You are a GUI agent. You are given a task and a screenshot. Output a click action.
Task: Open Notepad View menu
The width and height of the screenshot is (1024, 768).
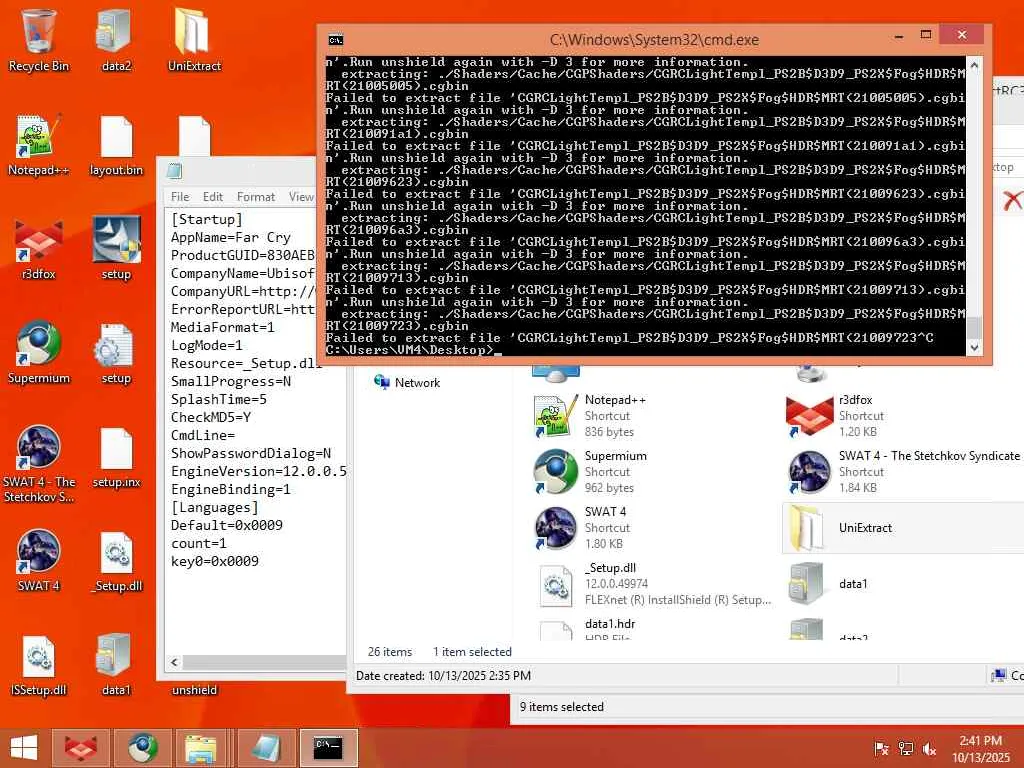pyautogui.click(x=301, y=197)
